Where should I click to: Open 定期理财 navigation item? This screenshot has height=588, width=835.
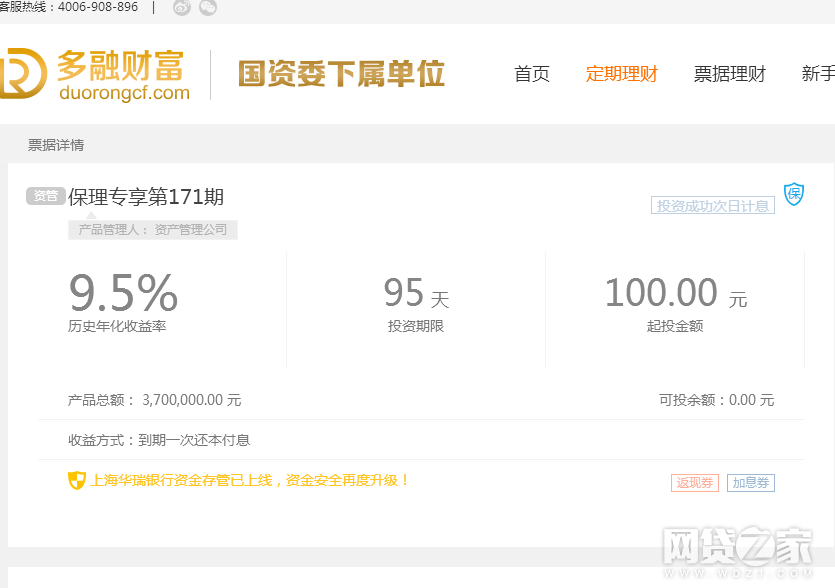pos(621,74)
